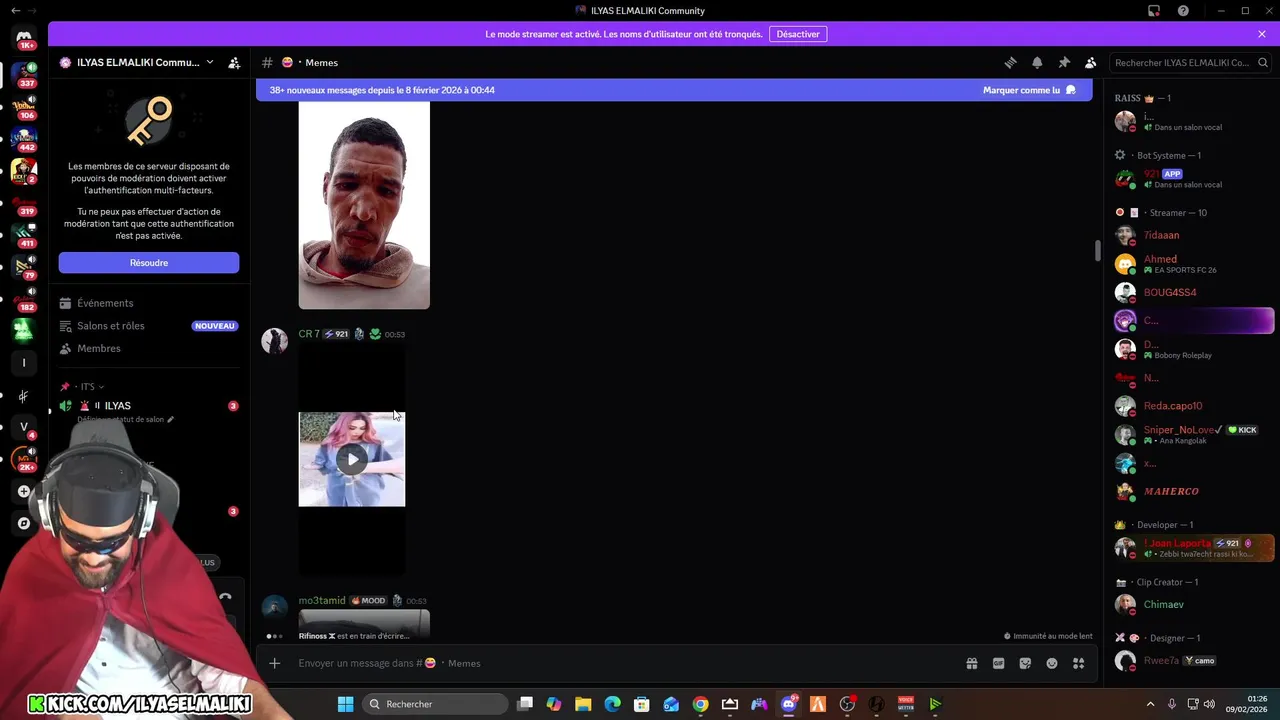The width and height of the screenshot is (1280, 720).
Task: Open the Windows Start menu
Action: 345,704
